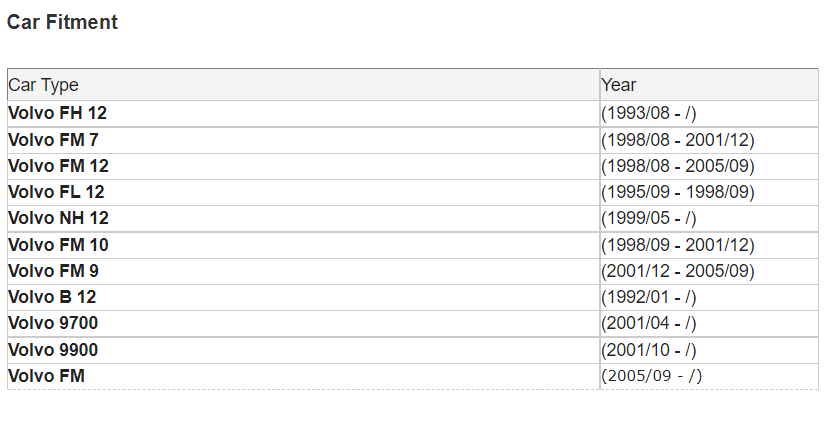Click the Volvo 9900 cell
Viewport: 833px width, 426px height.
303,351
